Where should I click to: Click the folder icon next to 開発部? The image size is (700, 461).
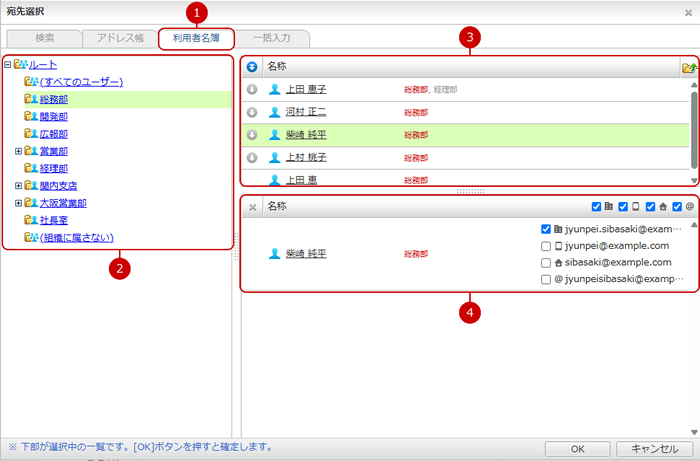point(30,116)
